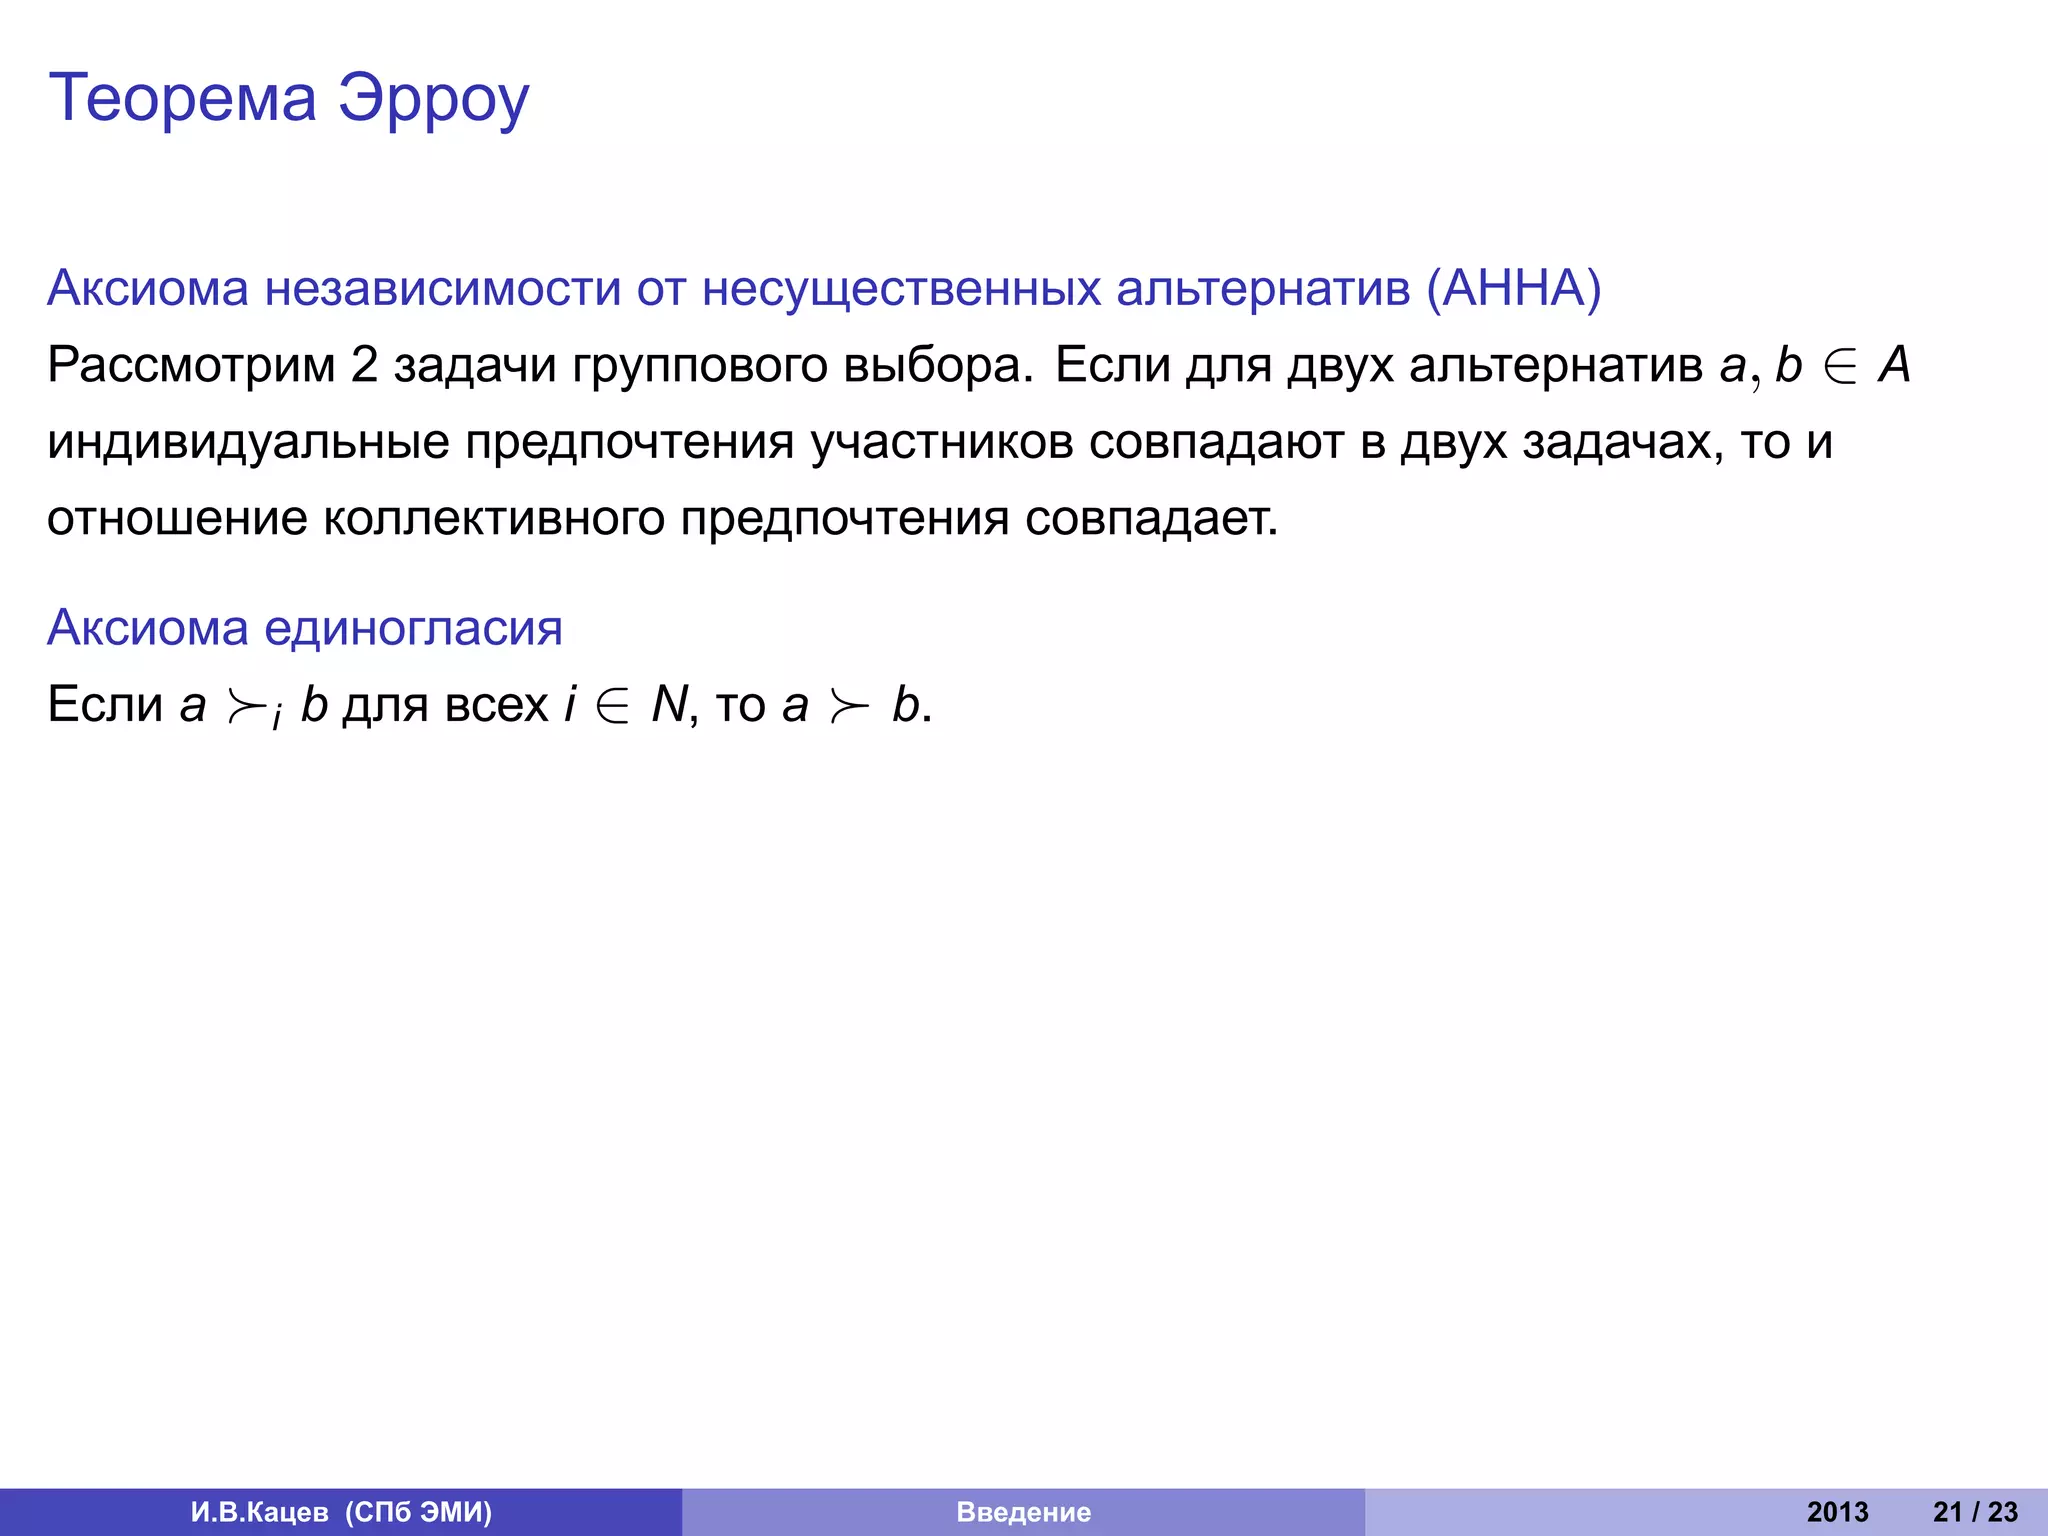Click the footer year "2013"
Image resolution: width=2048 pixels, height=1536 pixels.
click(x=1837, y=1512)
